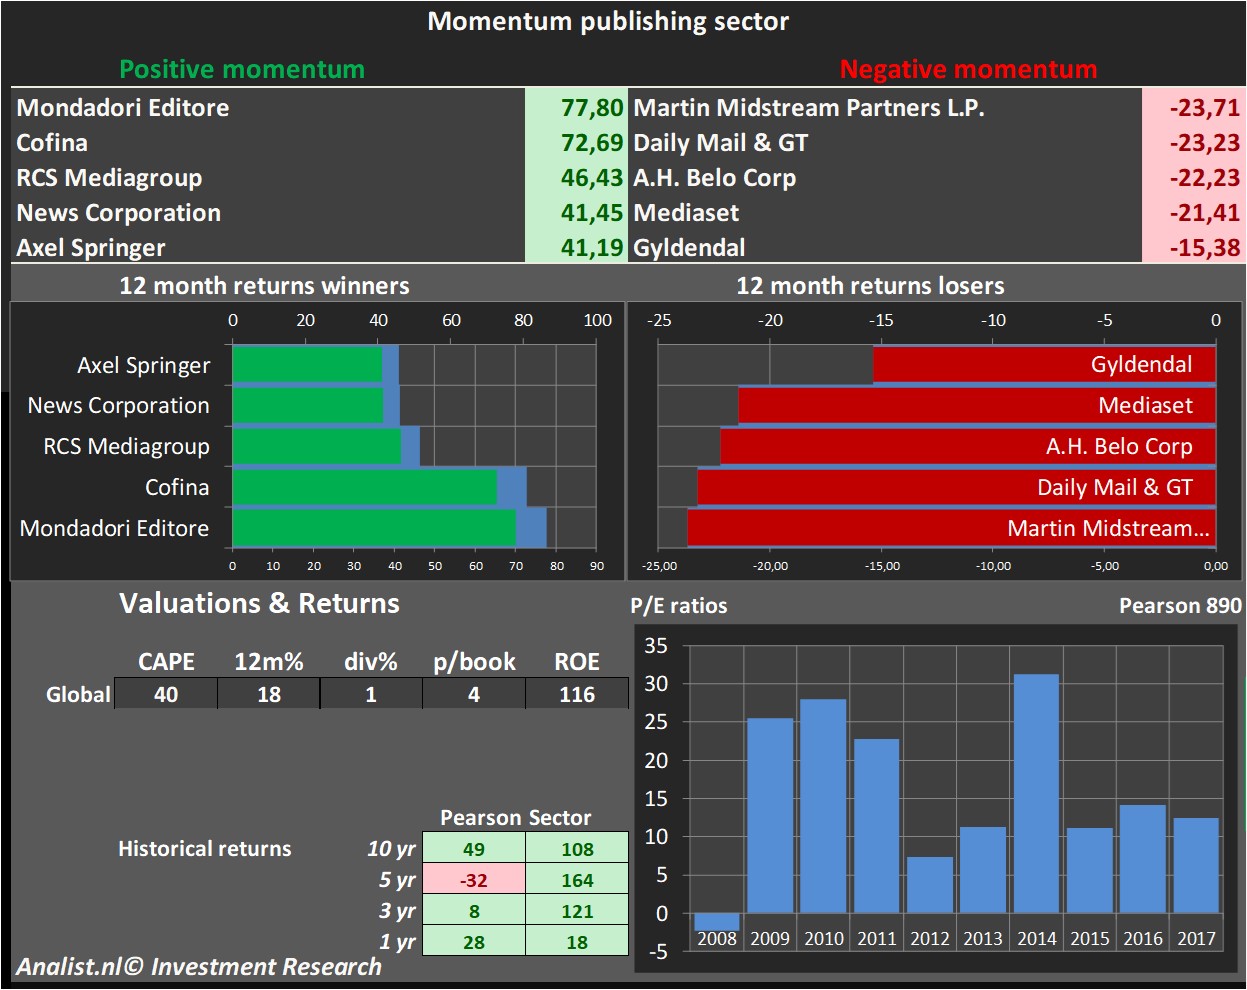Click the Negative momentum heading
This screenshot has height=990, width=1247.
pos(968,69)
